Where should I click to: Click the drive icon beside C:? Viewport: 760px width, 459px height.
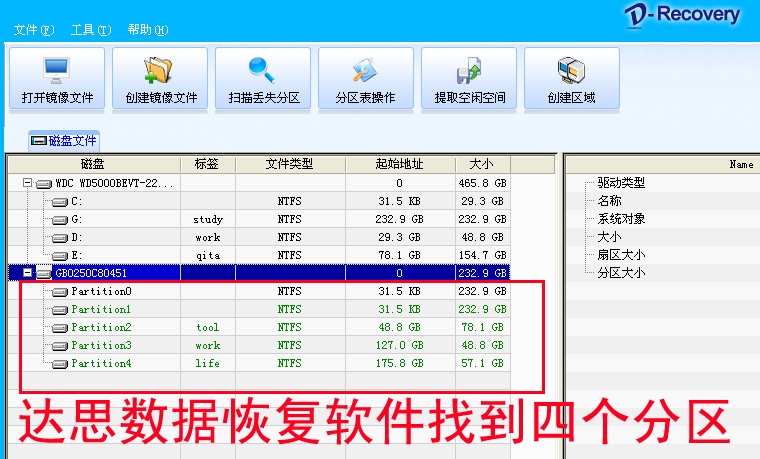(60, 202)
